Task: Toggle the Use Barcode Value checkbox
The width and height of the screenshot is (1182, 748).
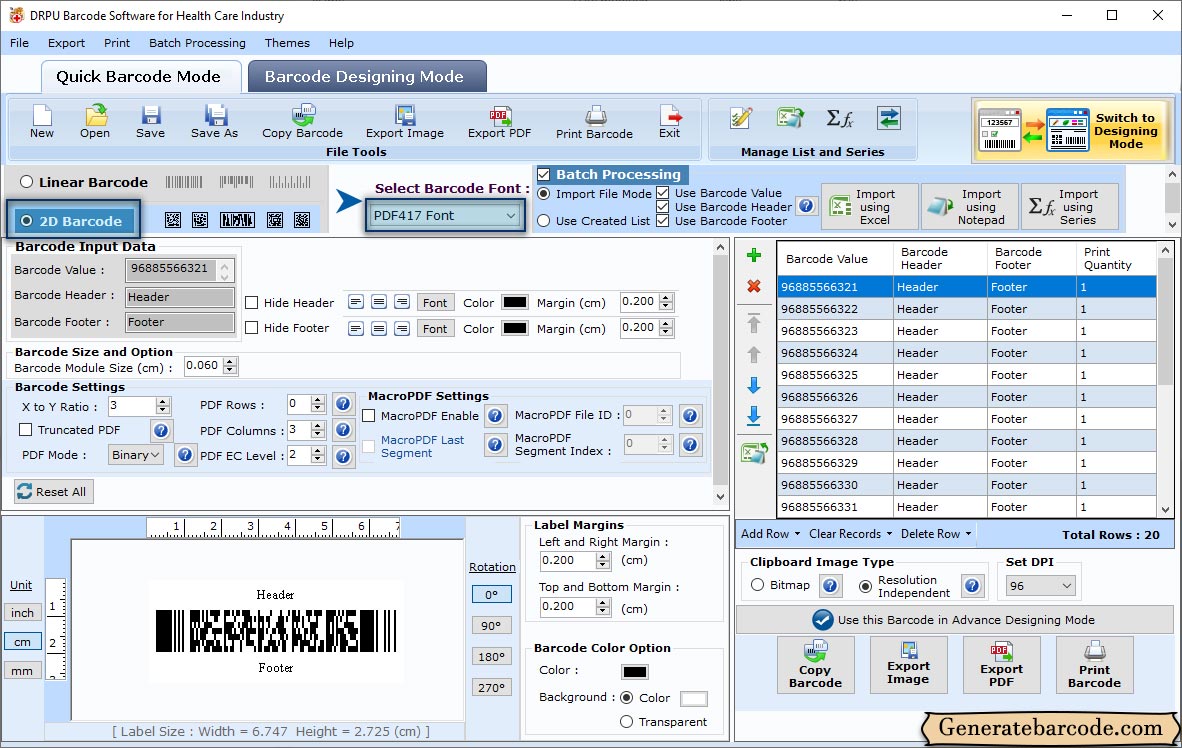Action: coord(663,192)
